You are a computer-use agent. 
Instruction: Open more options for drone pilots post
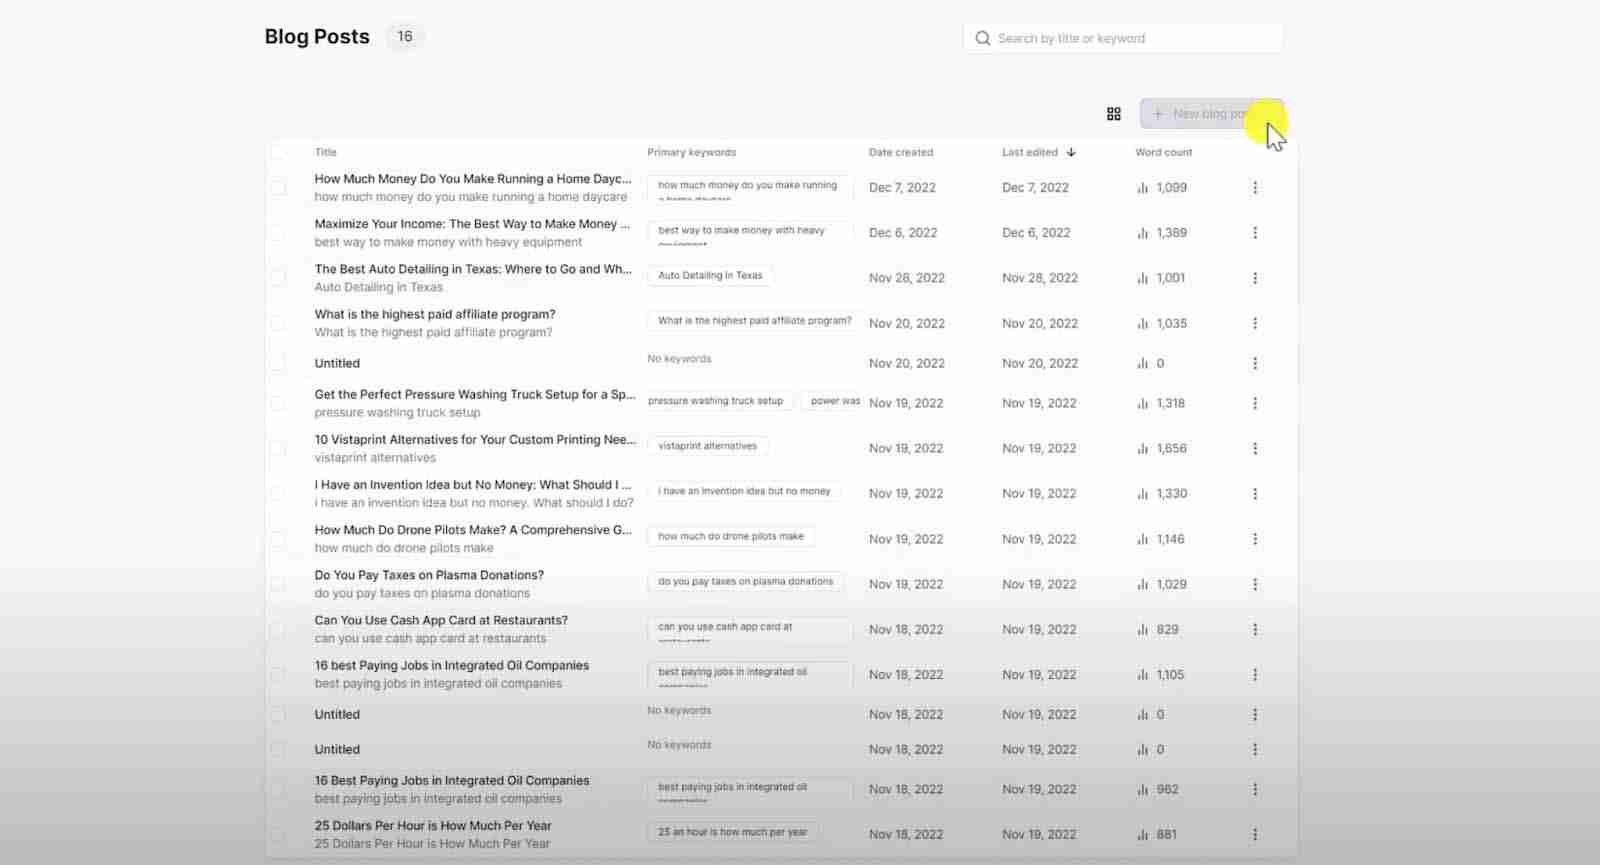click(1255, 539)
